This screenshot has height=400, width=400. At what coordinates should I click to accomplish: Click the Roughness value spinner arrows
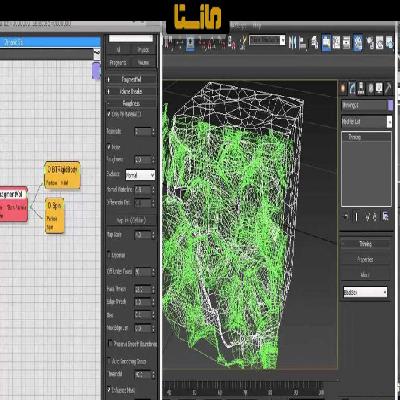pyautogui.click(x=153, y=160)
